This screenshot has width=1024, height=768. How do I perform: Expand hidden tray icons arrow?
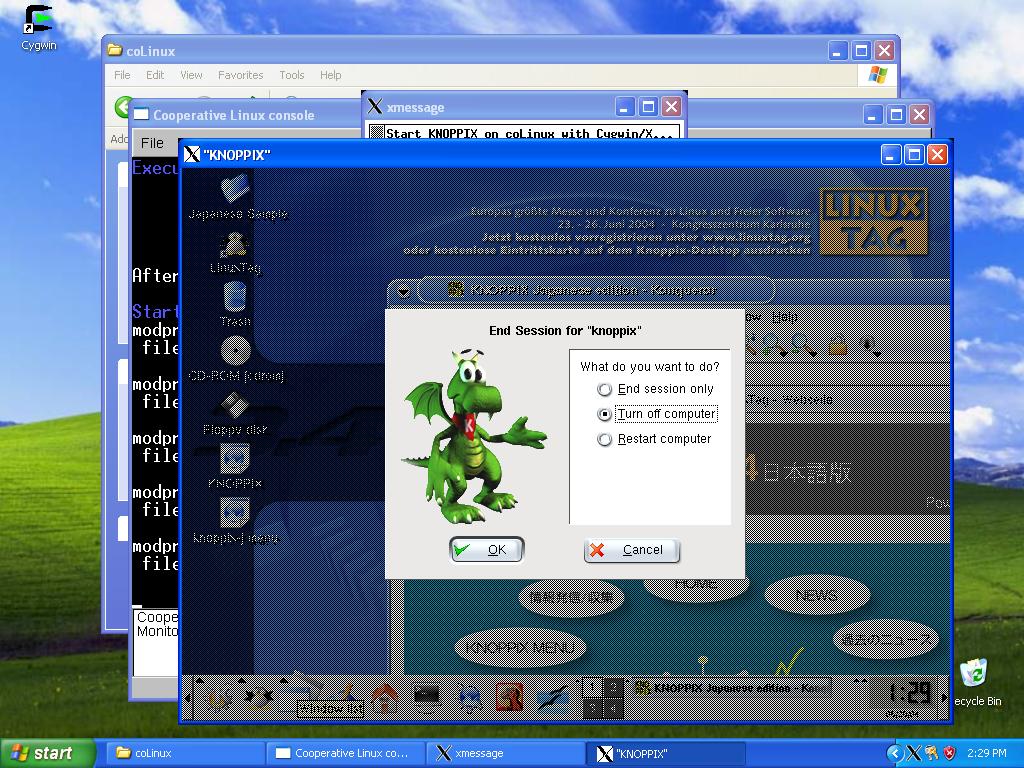[894, 754]
